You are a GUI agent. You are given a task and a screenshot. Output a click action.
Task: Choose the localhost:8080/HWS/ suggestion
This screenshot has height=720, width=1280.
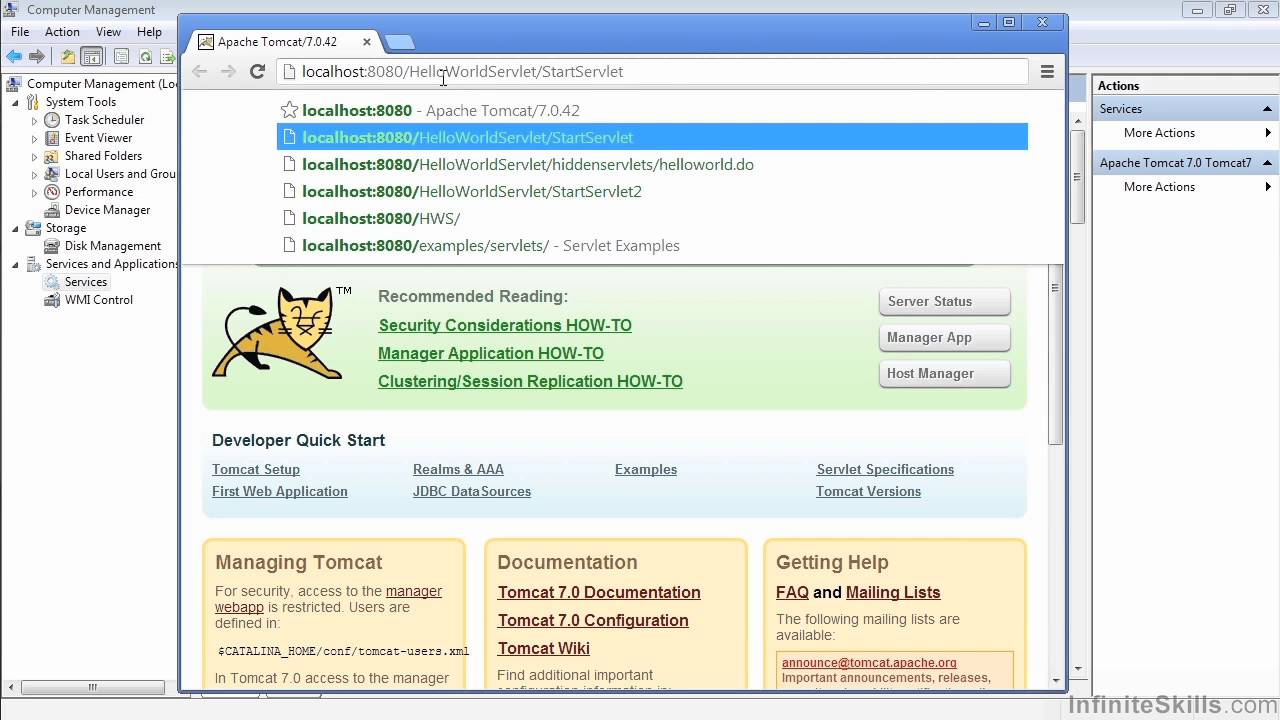click(x=652, y=218)
